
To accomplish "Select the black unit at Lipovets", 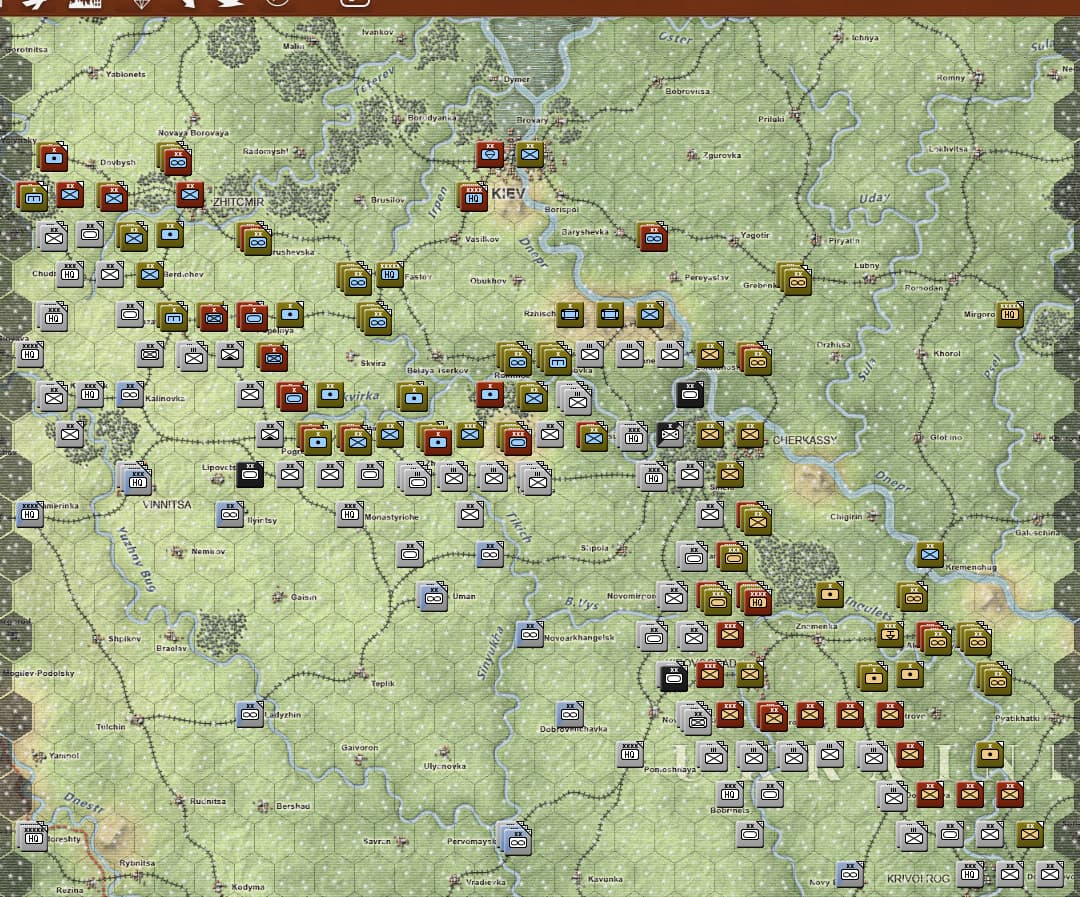I will (250, 474).
